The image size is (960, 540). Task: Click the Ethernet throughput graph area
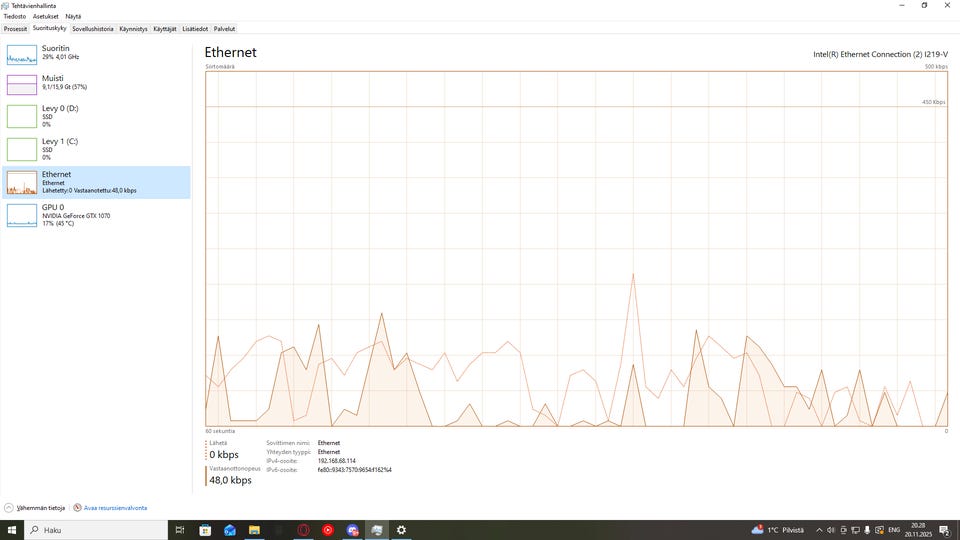pos(576,249)
